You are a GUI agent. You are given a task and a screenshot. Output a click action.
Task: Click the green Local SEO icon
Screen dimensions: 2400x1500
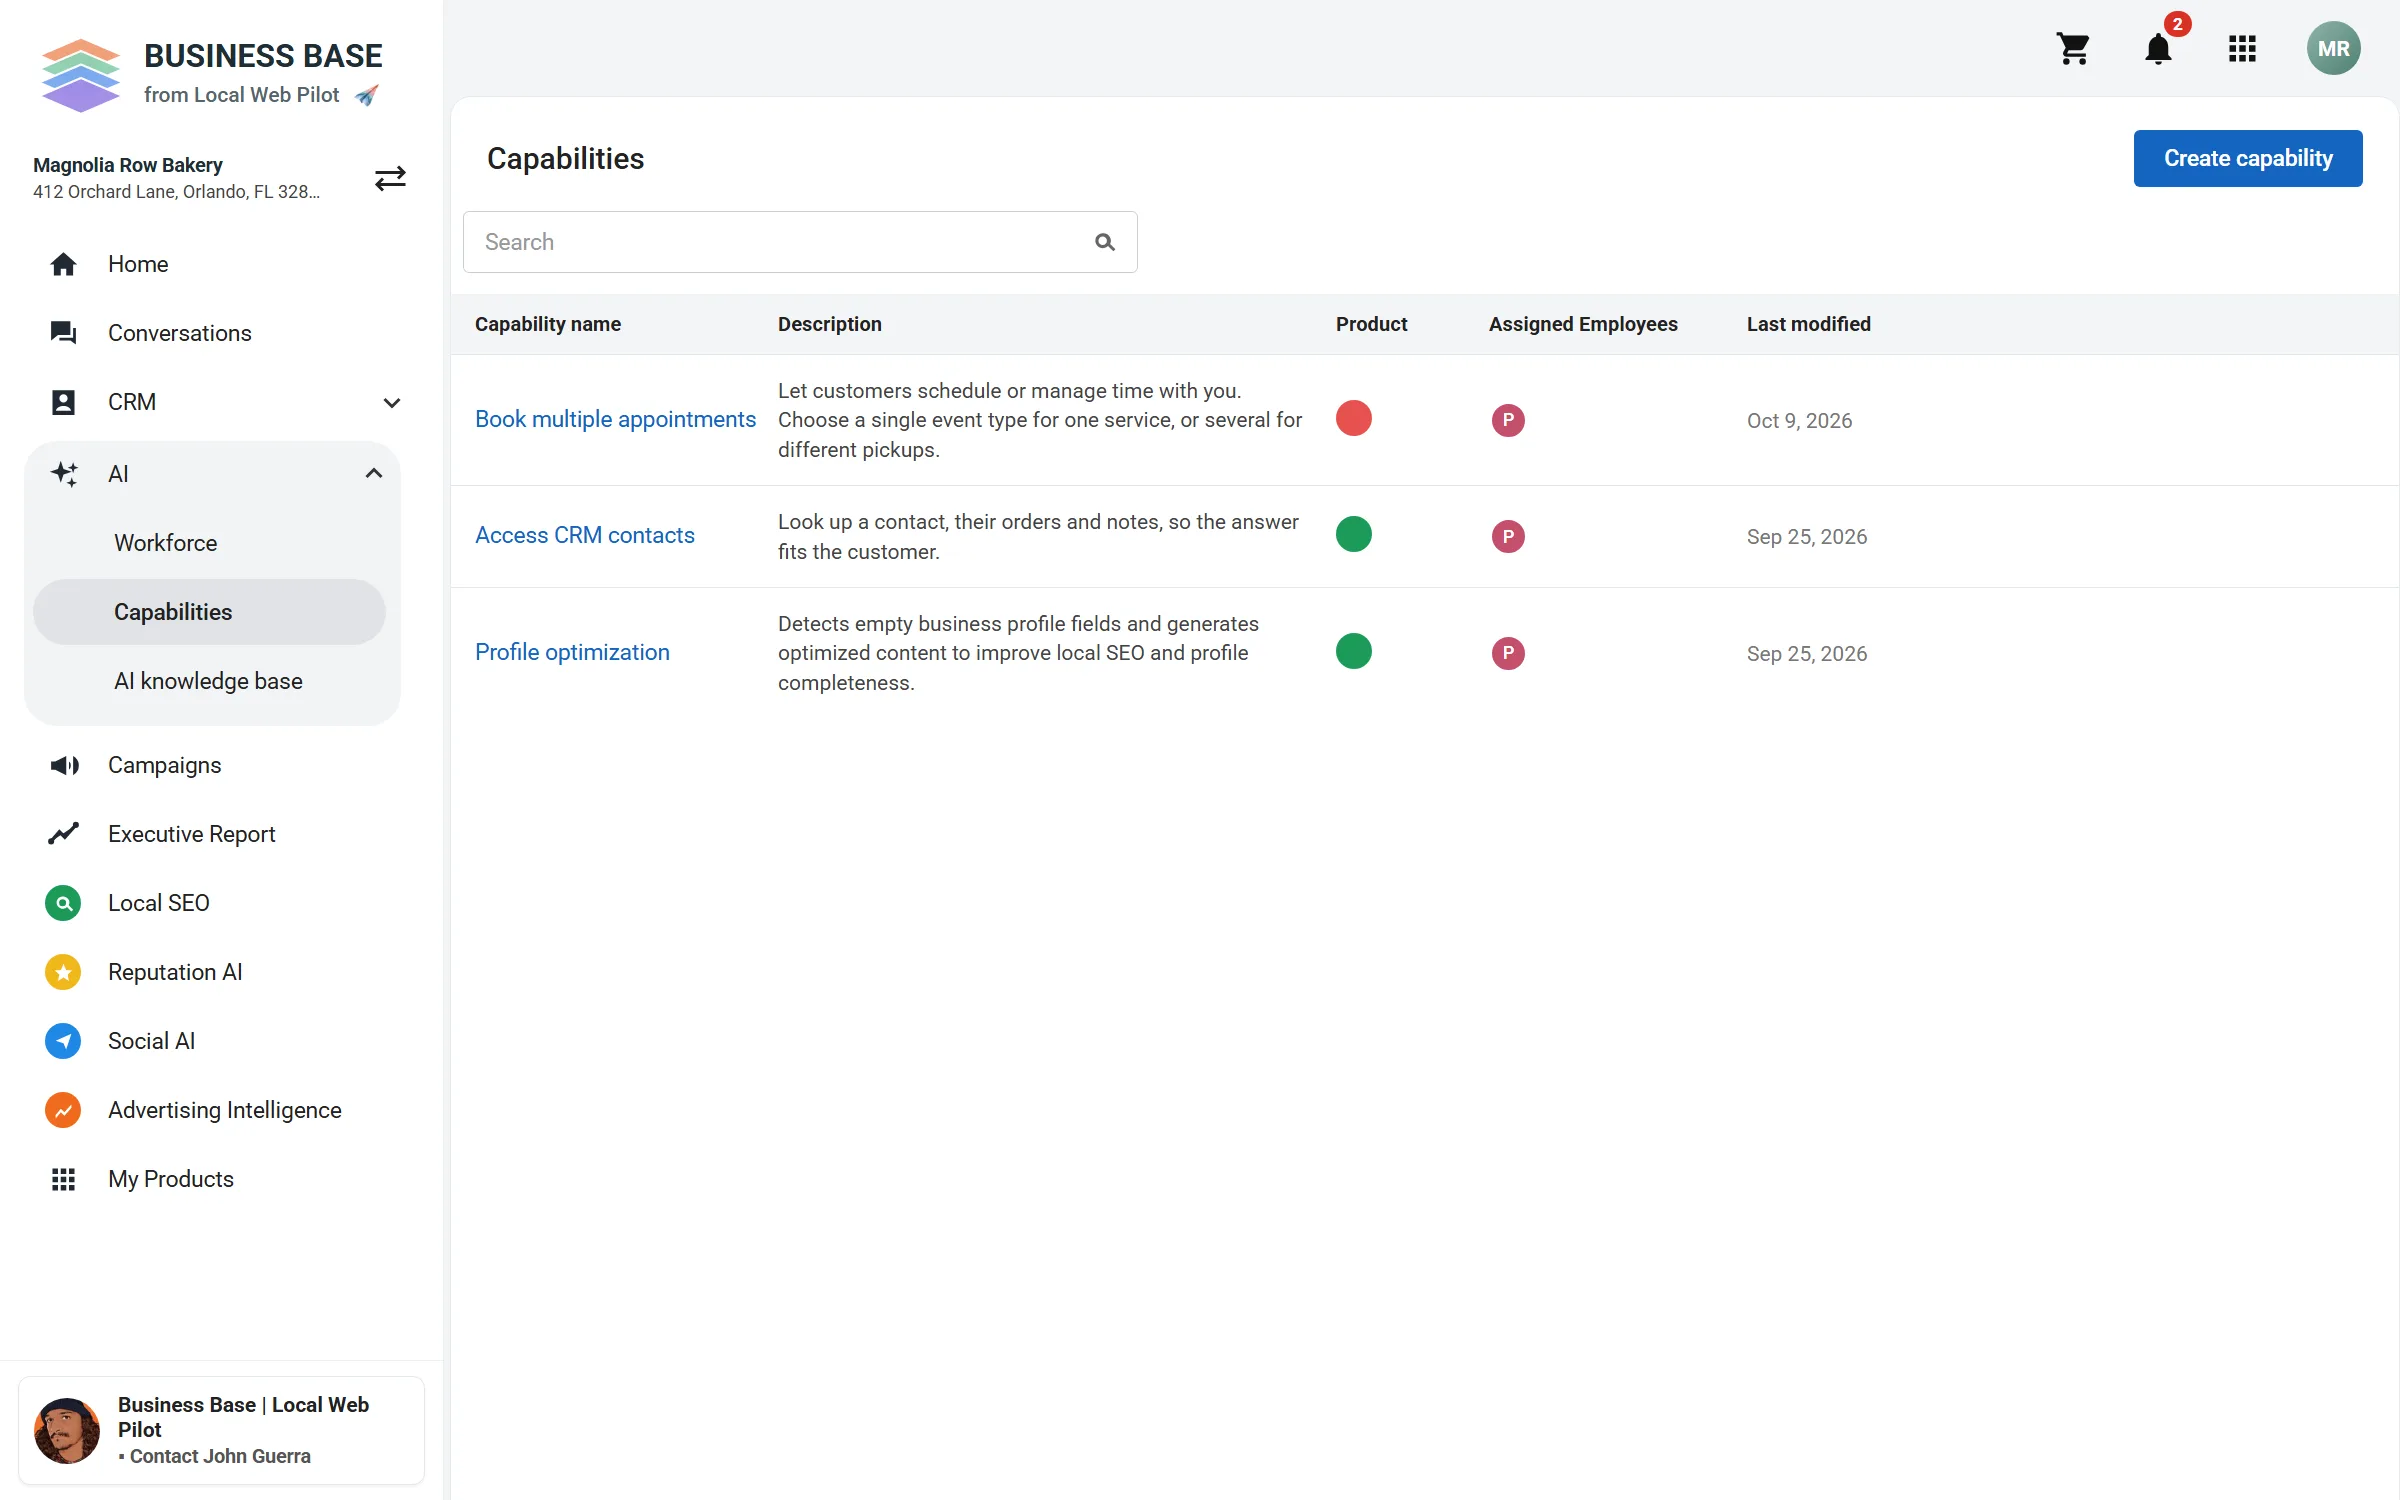coord(63,903)
